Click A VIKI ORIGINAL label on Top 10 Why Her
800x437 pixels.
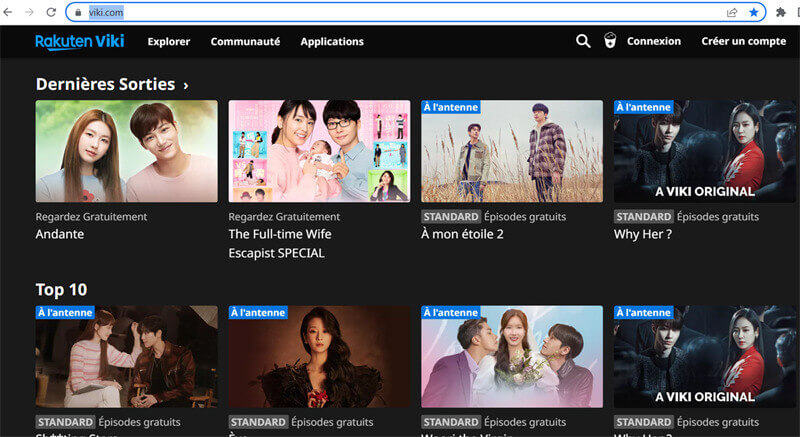coord(705,397)
